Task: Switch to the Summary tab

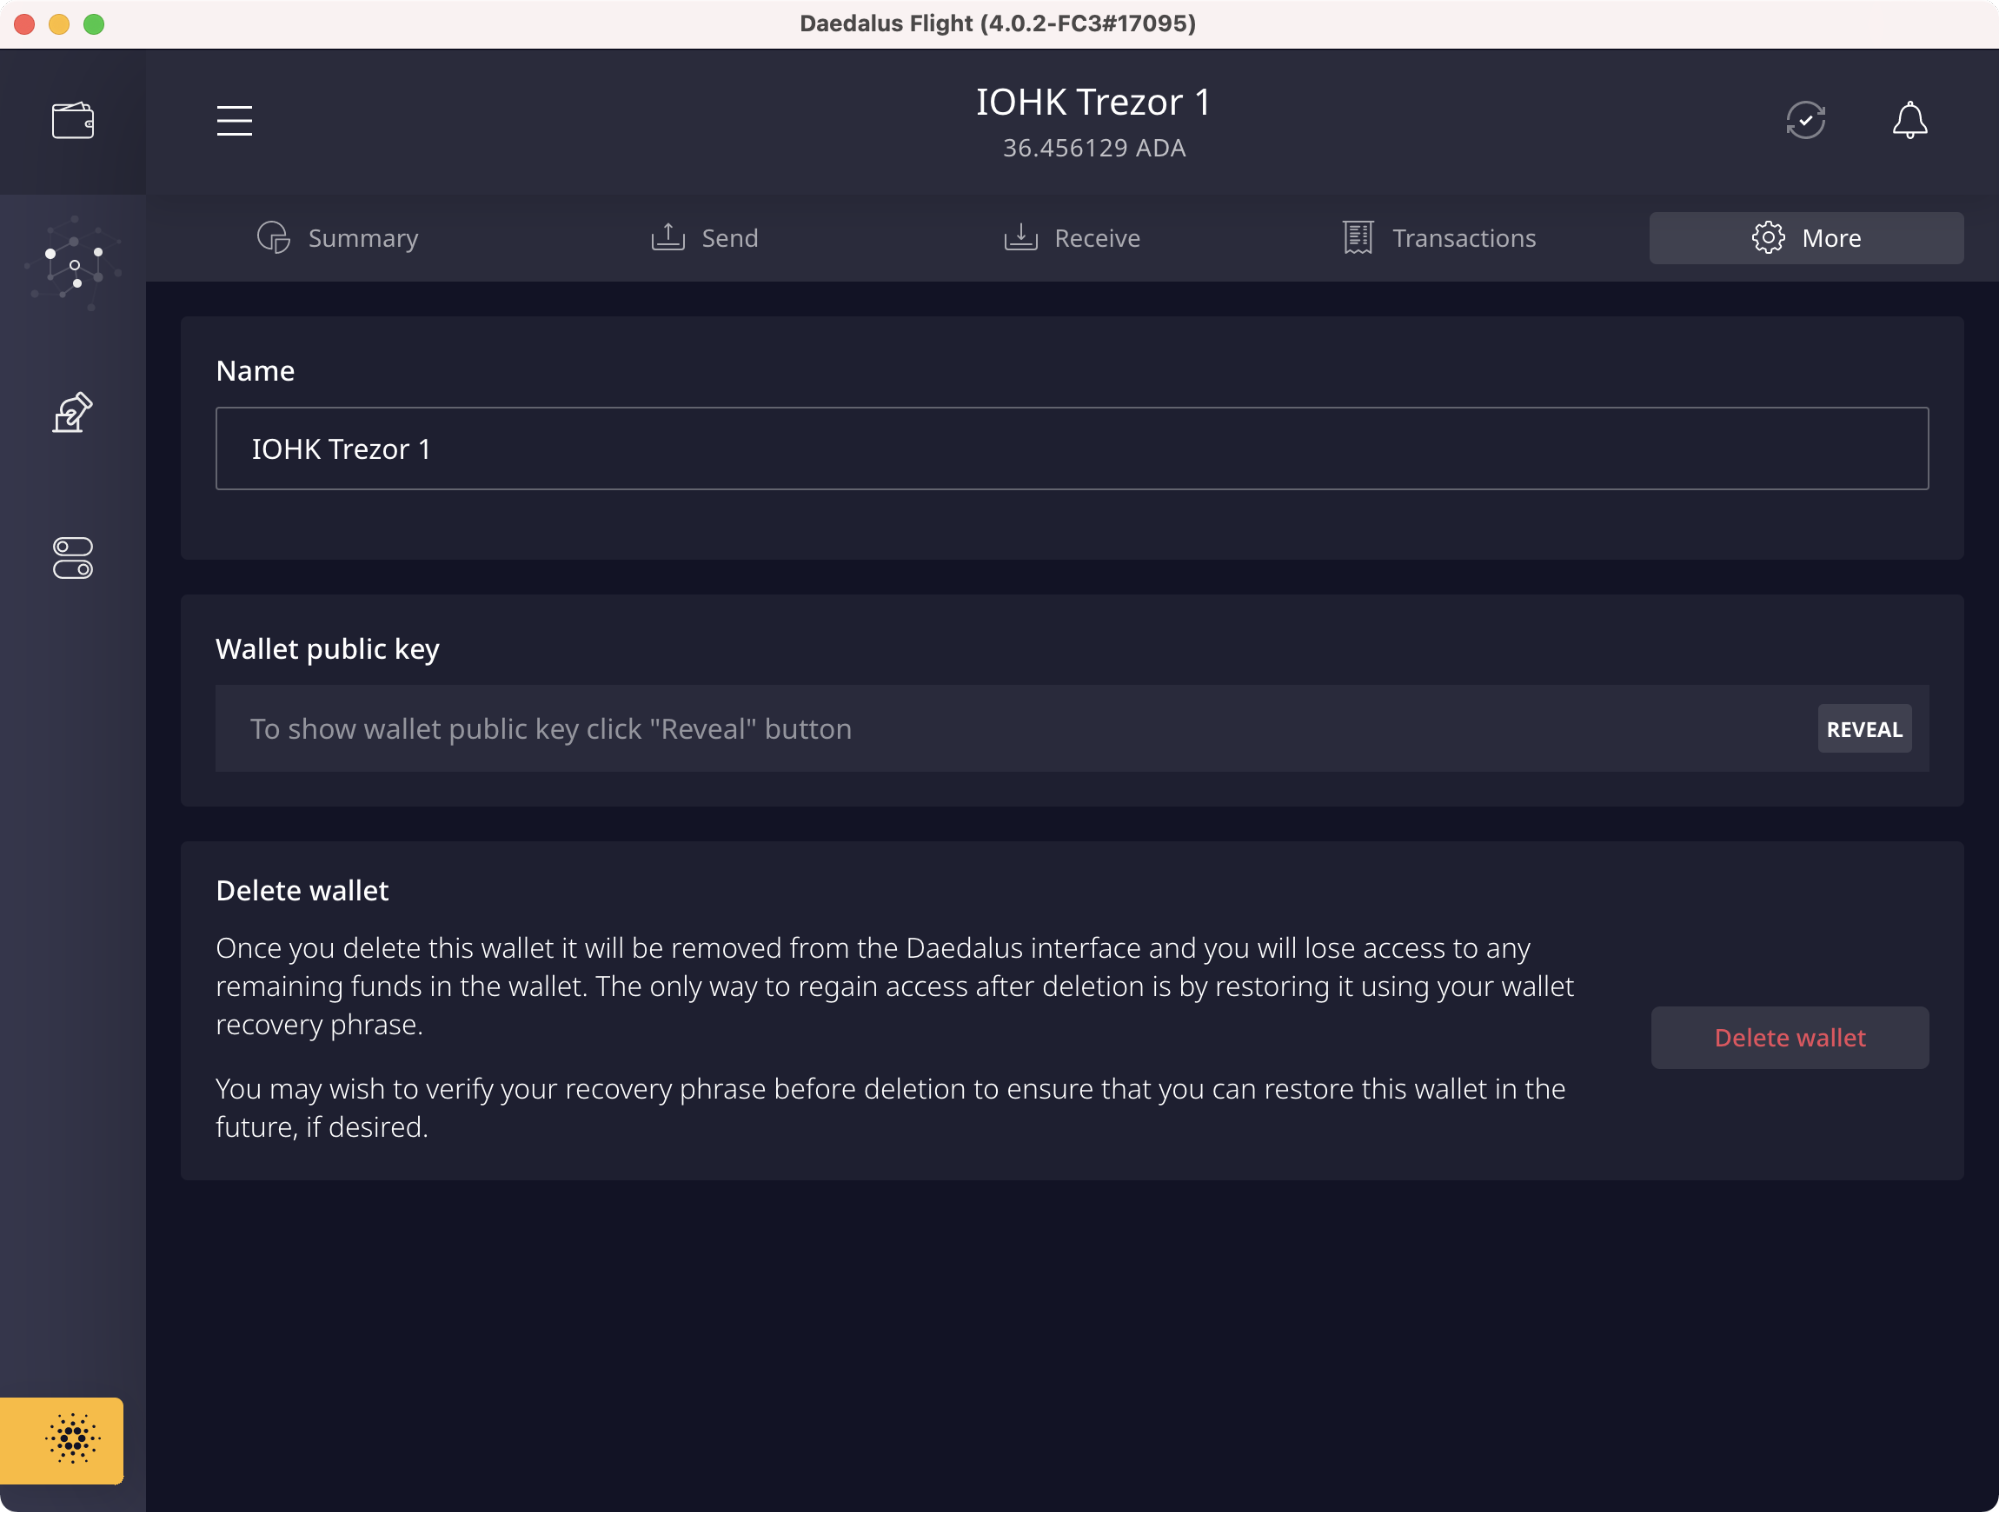Action: (x=338, y=238)
